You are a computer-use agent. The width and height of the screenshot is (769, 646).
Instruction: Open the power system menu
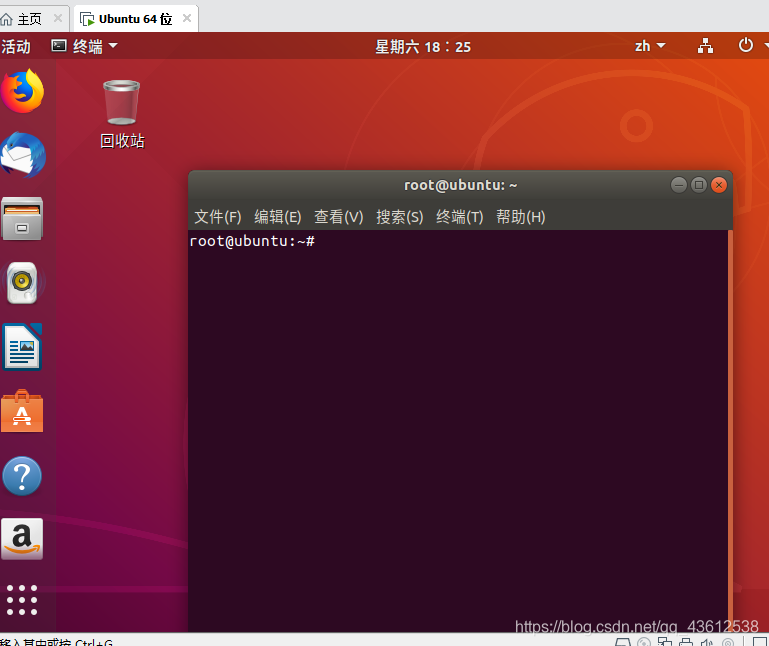[746, 46]
